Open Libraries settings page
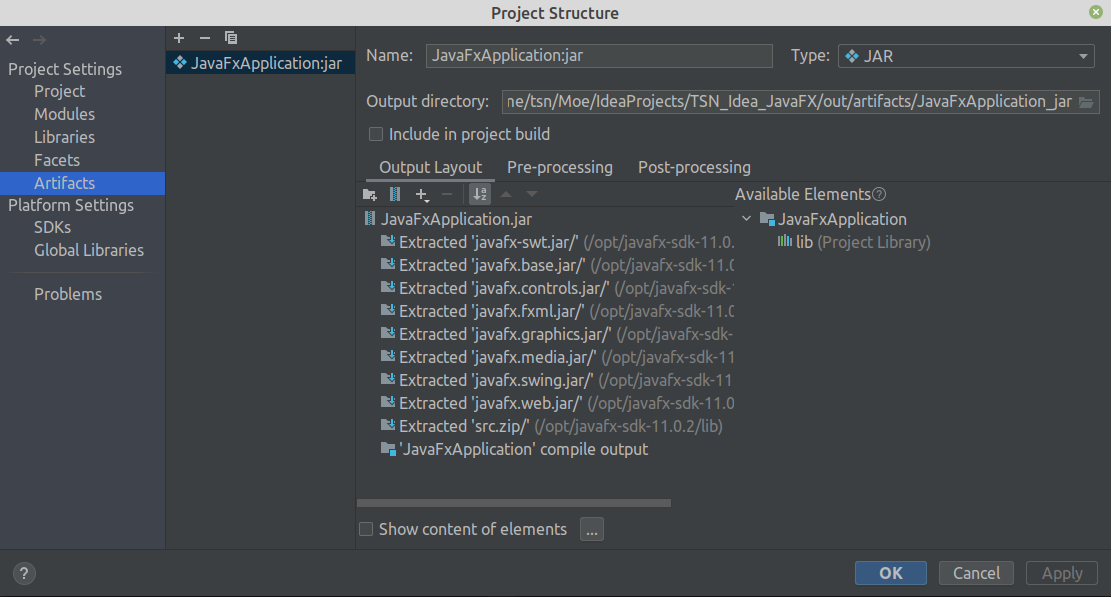The width and height of the screenshot is (1111, 597). [x=64, y=137]
